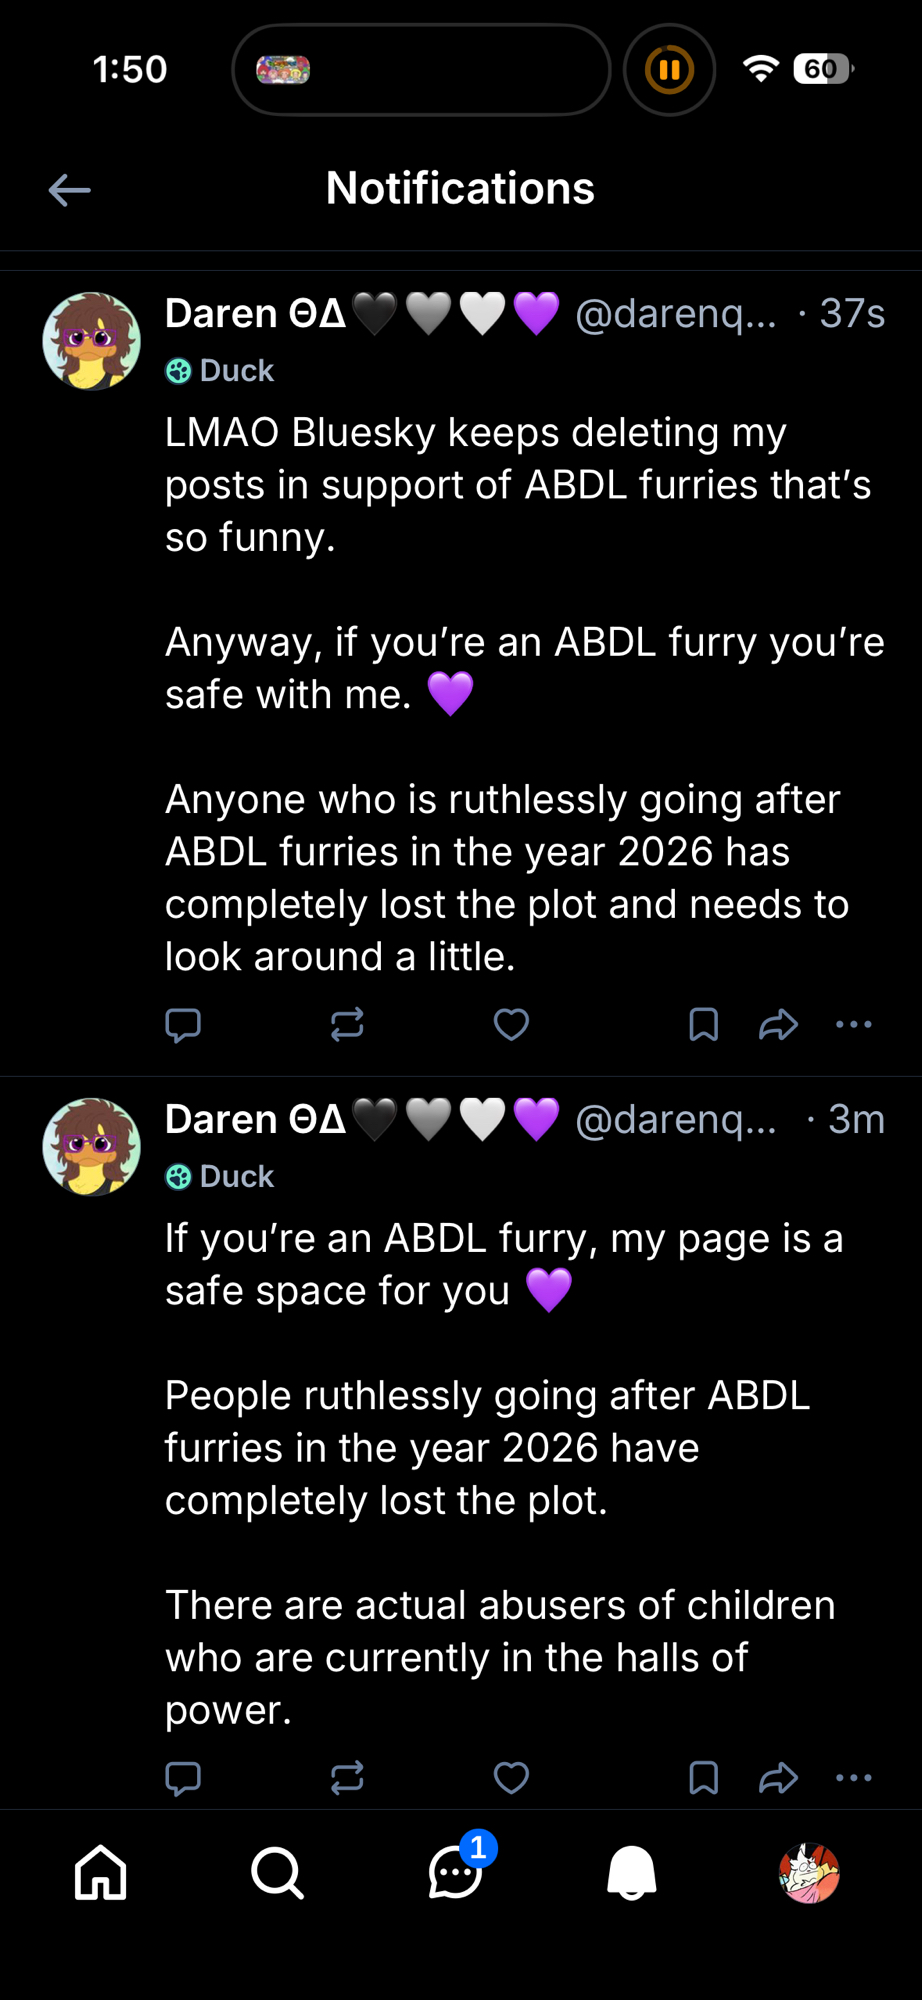Open Chat with one unread message
Image resolution: width=922 pixels, height=2000 pixels.
455,1872
